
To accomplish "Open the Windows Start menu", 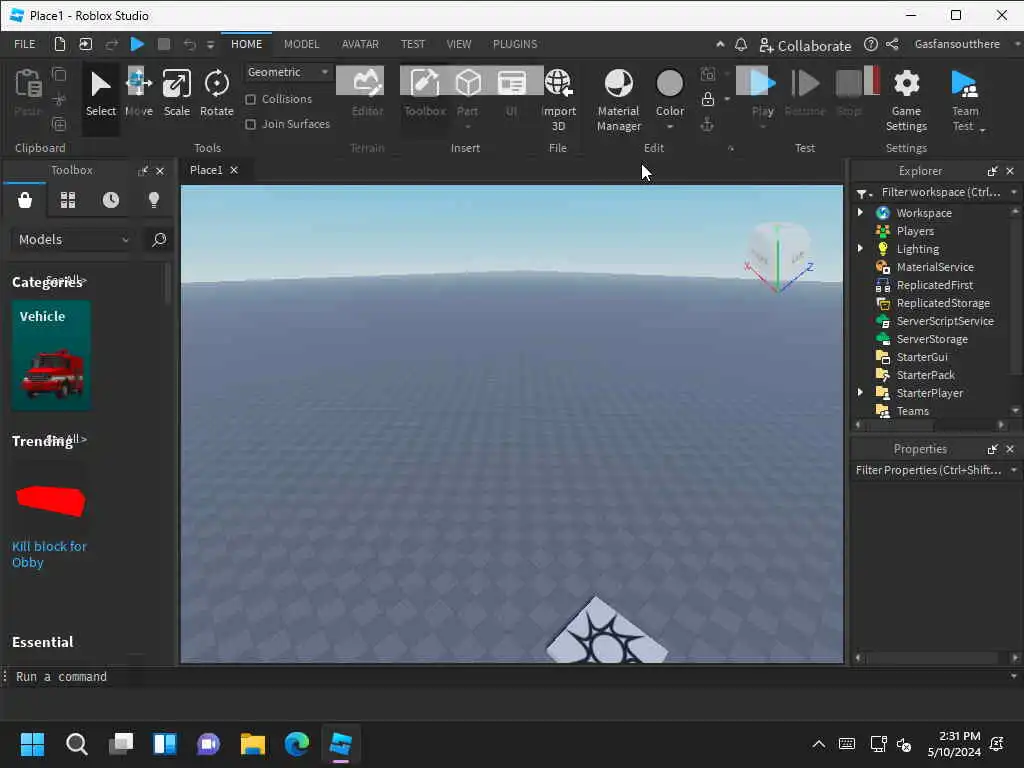I will (x=32, y=744).
